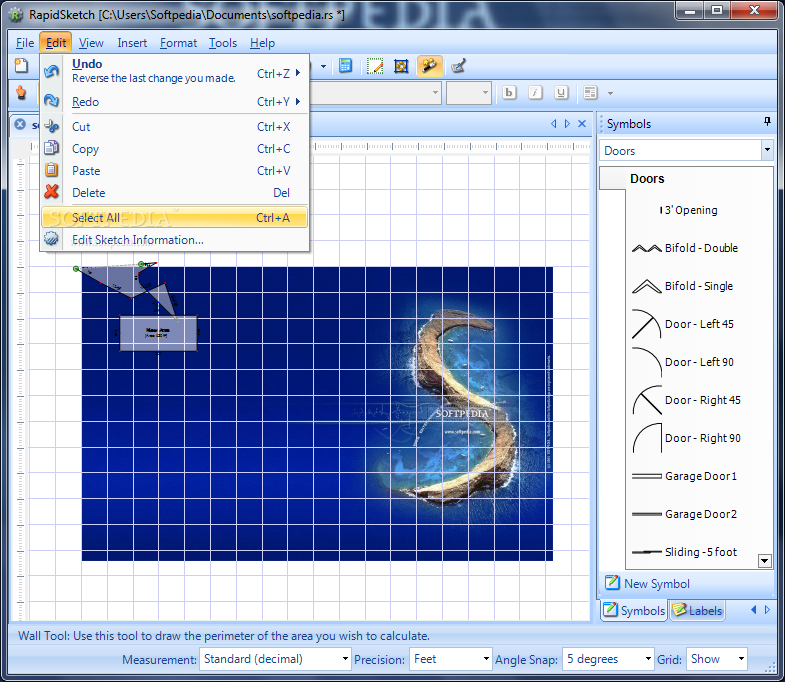This screenshot has width=785, height=682.
Task: Click the New Symbol link
Action: (647, 583)
